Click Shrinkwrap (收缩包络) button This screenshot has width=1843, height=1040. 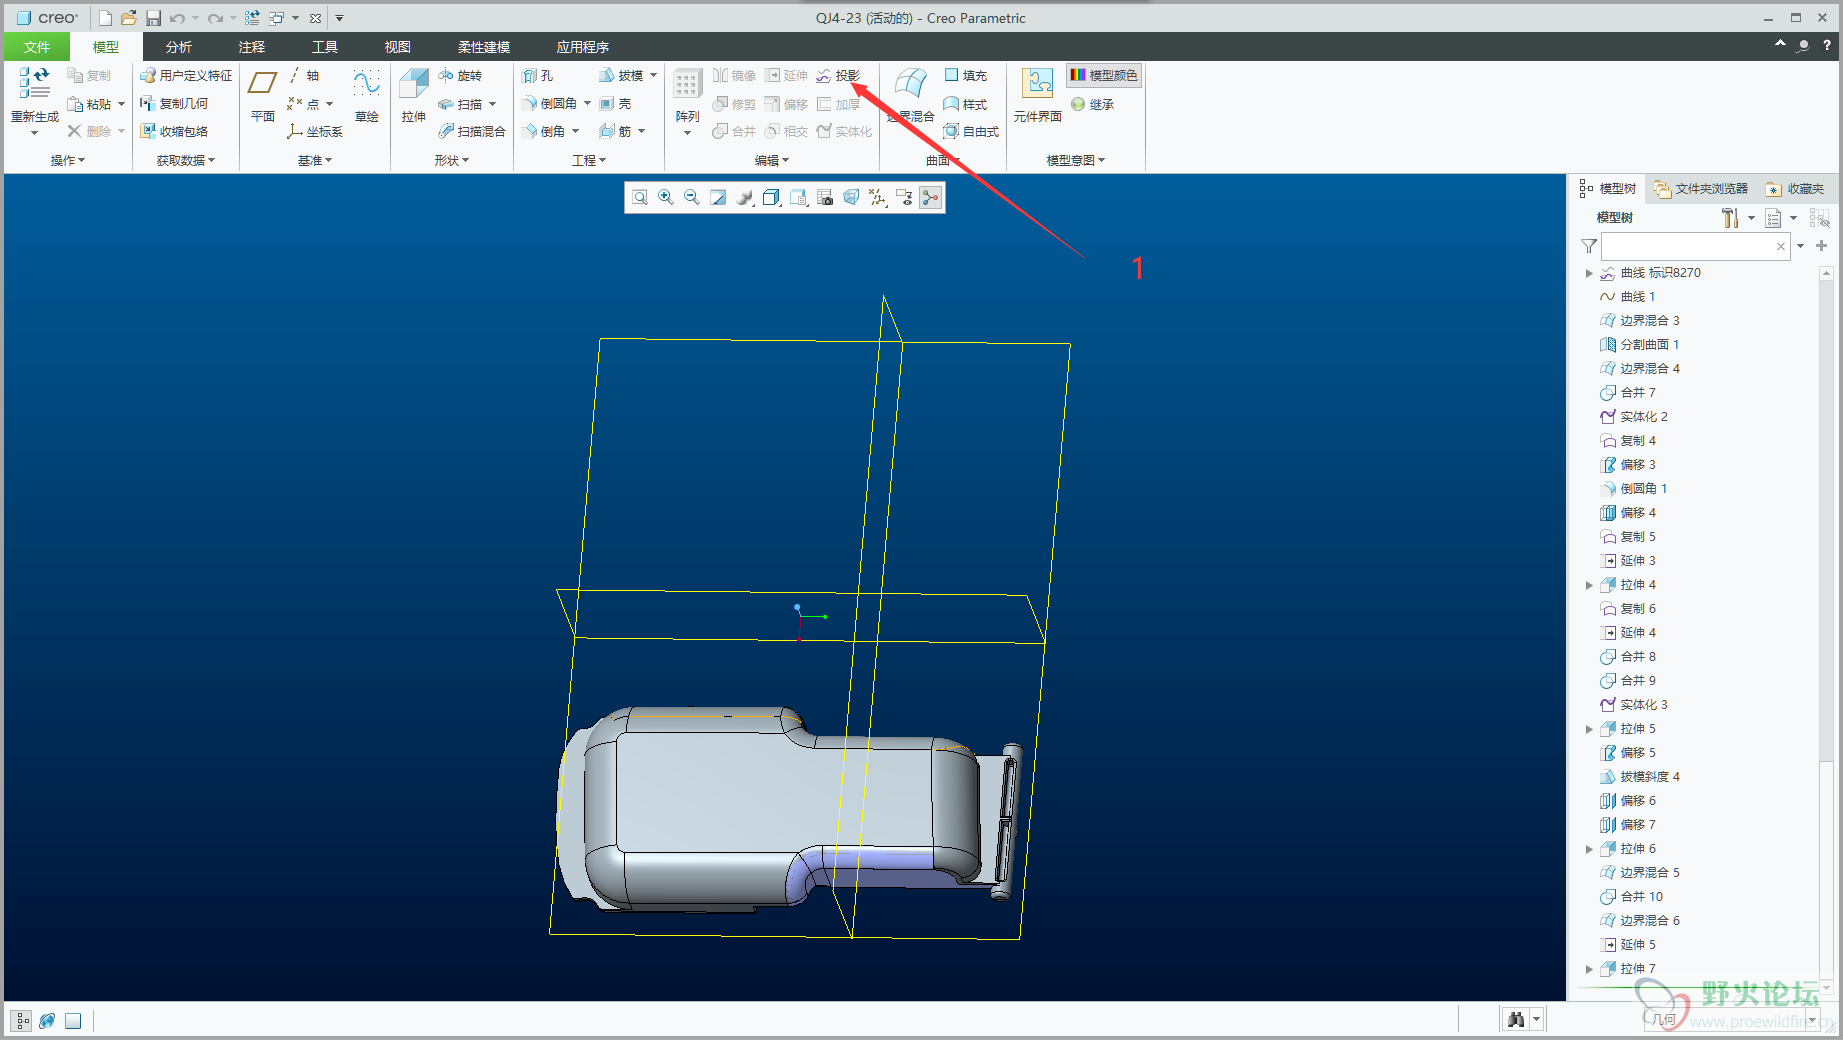pyautogui.click(x=174, y=132)
